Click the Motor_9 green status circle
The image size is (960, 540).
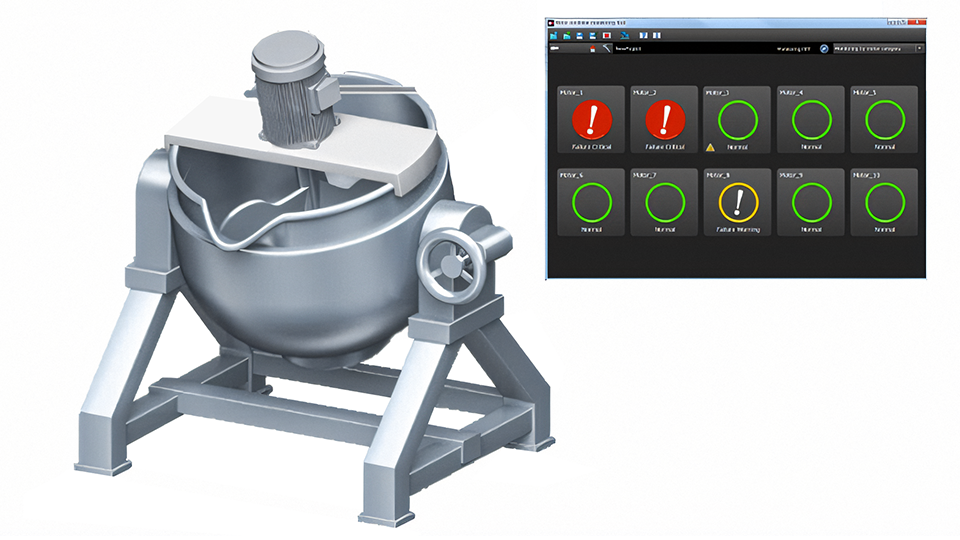point(811,203)
